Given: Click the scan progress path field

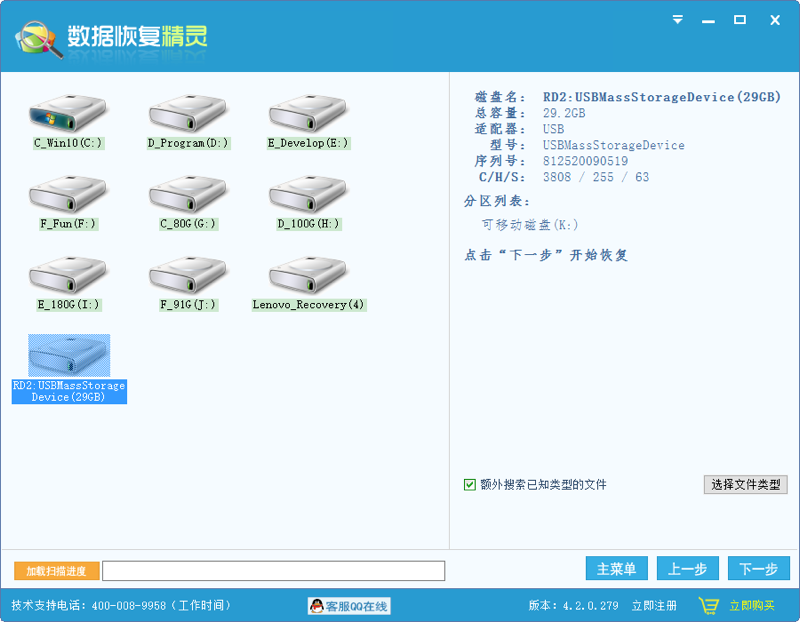Looking at the screenshot, I should (x=273, y=571).
